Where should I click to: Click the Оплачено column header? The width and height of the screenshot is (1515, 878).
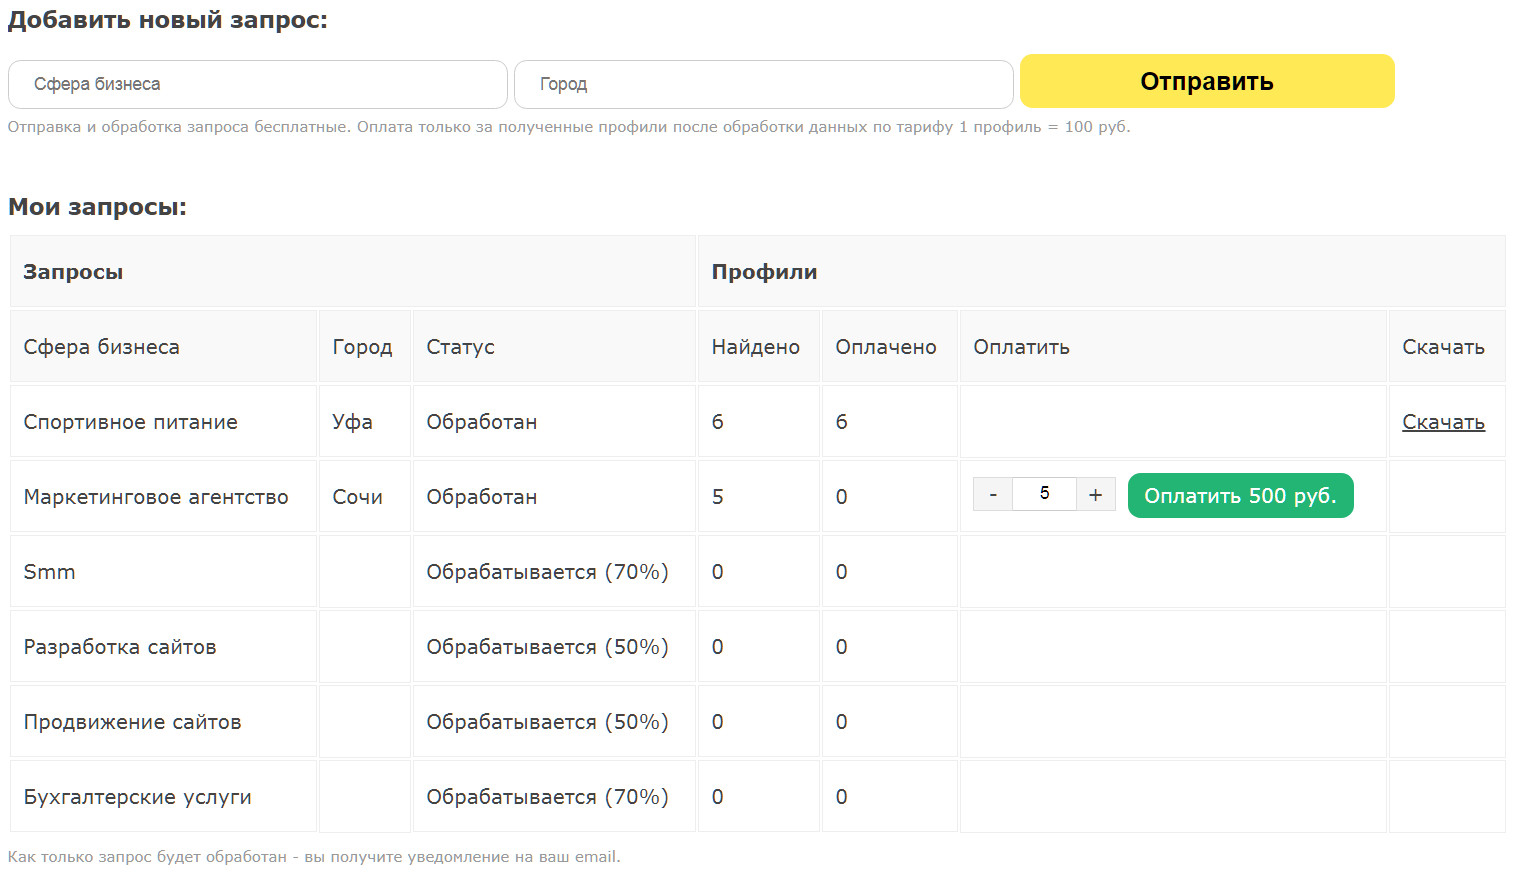[x=890, y=347]
